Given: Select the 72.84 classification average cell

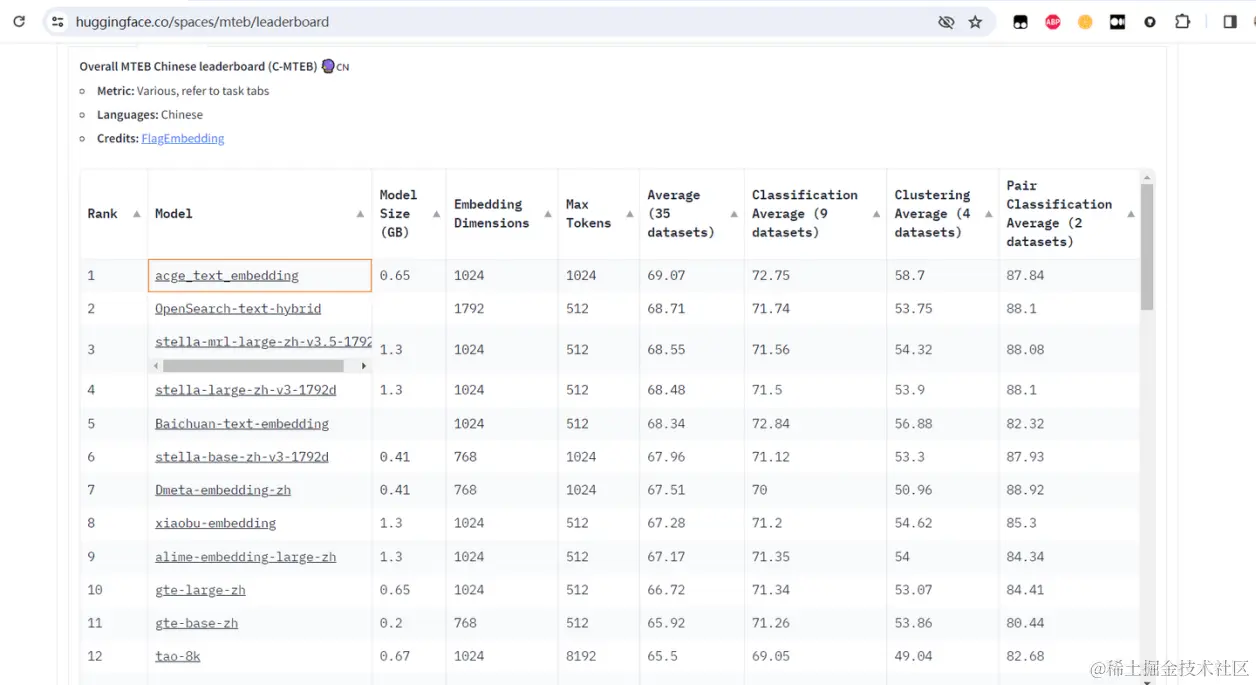Looking at the screenshot, I should 816,424.
